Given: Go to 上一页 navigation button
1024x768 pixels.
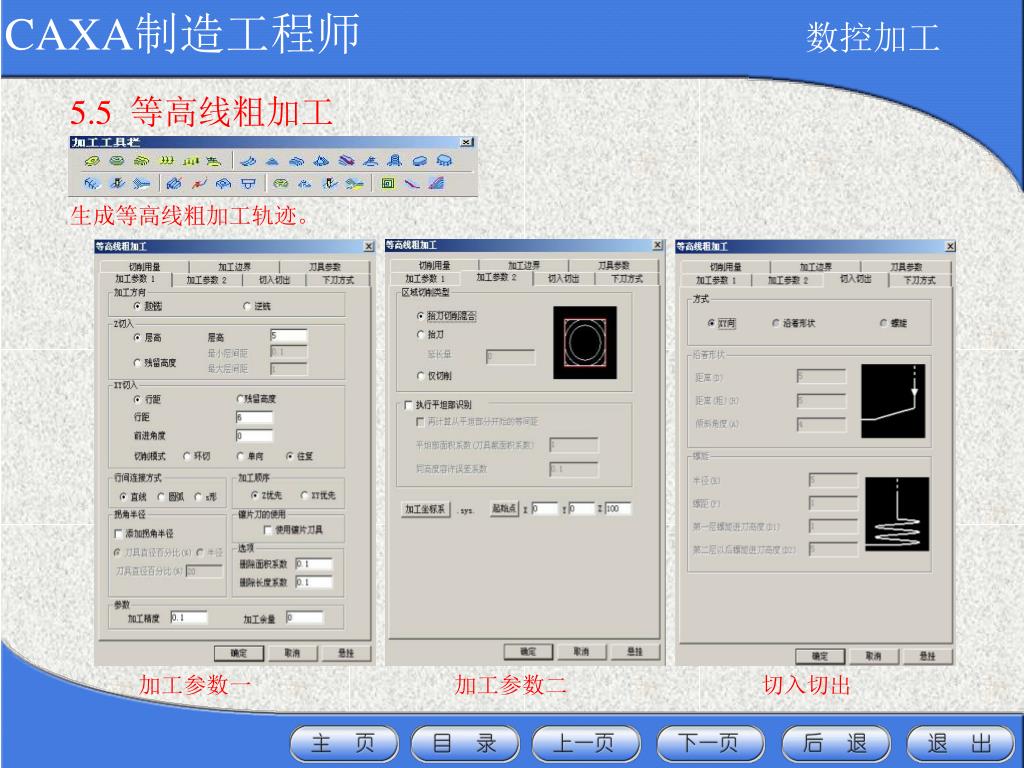Looking at the screenshot, I should point(586,743).
